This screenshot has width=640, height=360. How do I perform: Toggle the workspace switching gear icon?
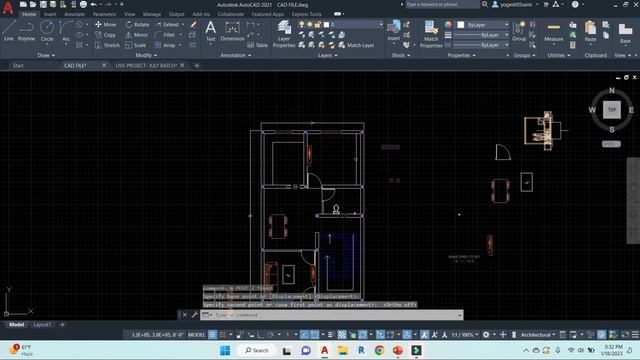pos(486,335)
